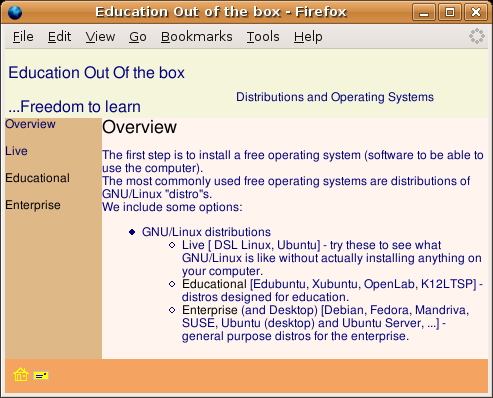Click 'Distributions and Operating Systems' text
The image size is (493, 398).
pos(335,97)
